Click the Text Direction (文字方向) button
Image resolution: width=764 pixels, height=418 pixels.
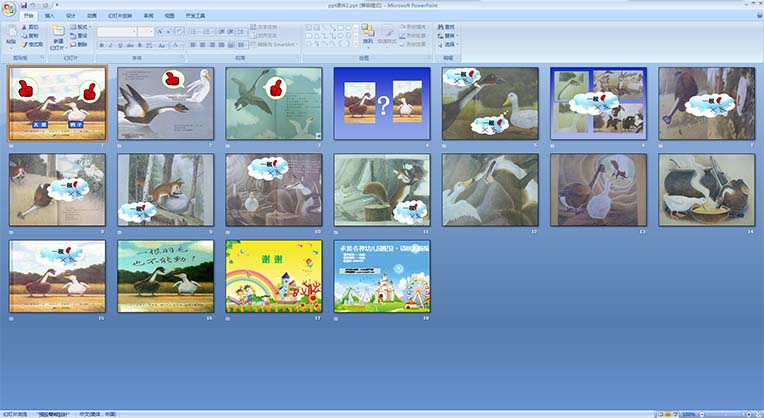tap(265, 27)
